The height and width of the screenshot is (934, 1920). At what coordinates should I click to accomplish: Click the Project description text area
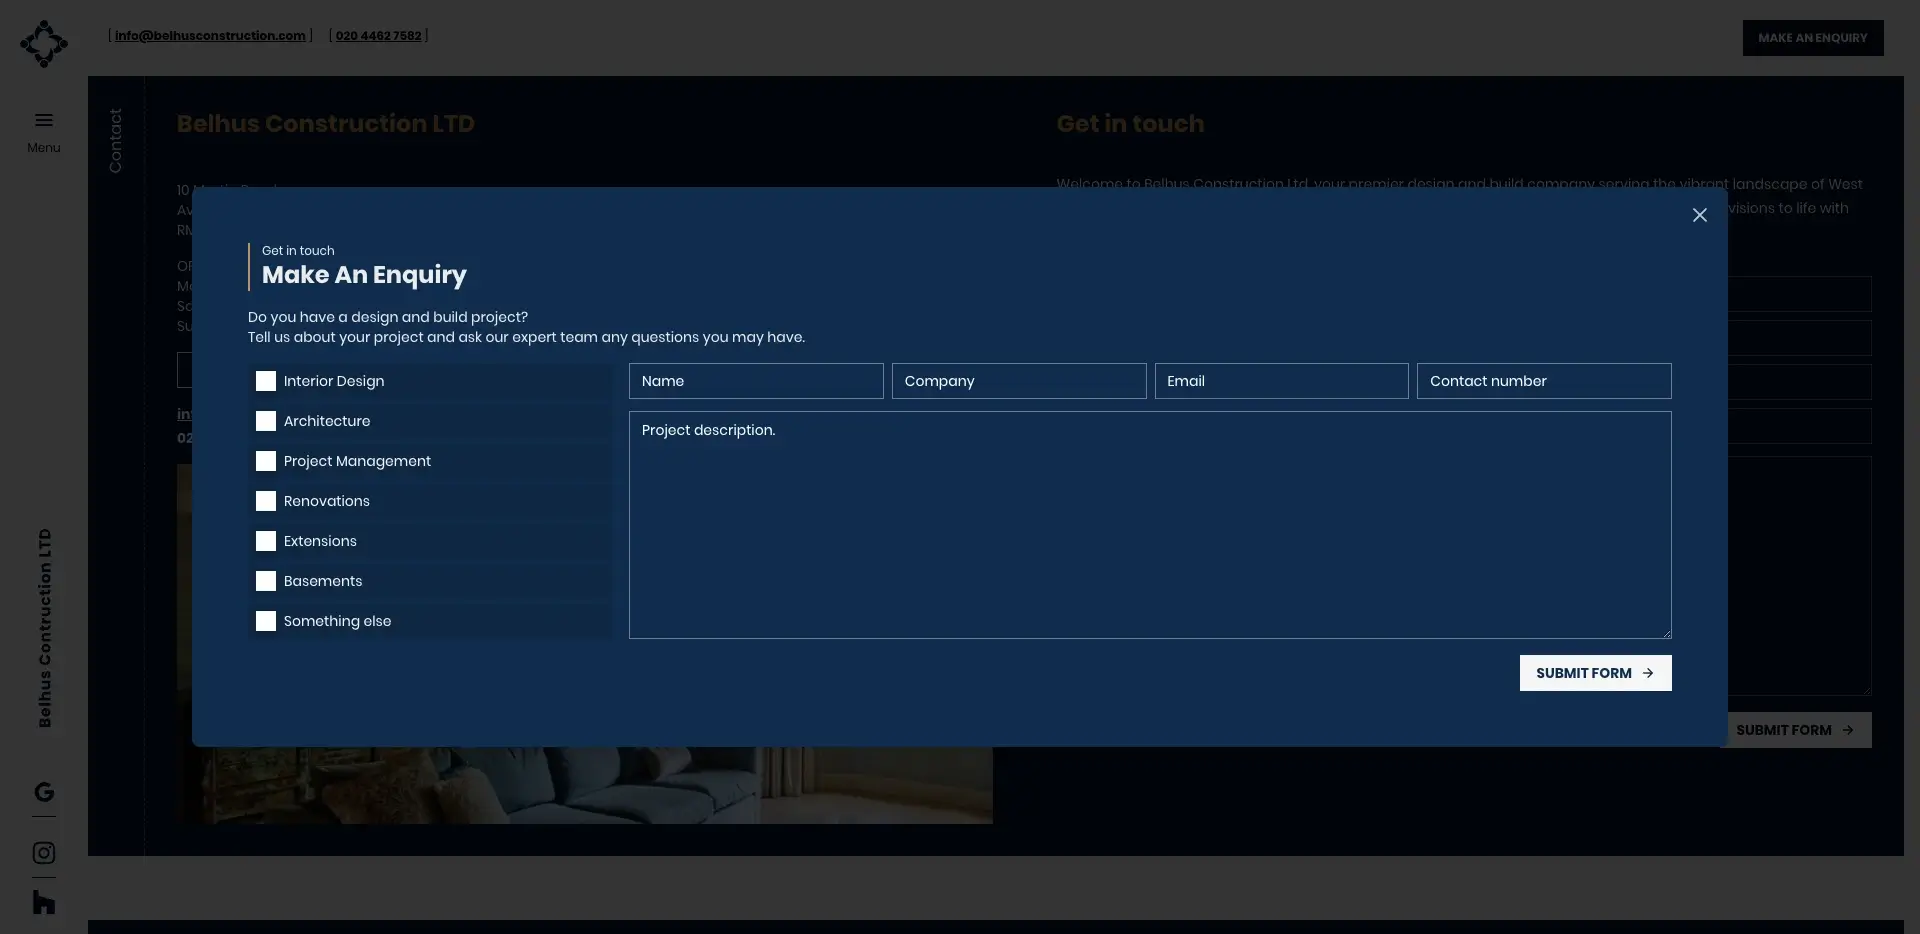coord(1149,525)
